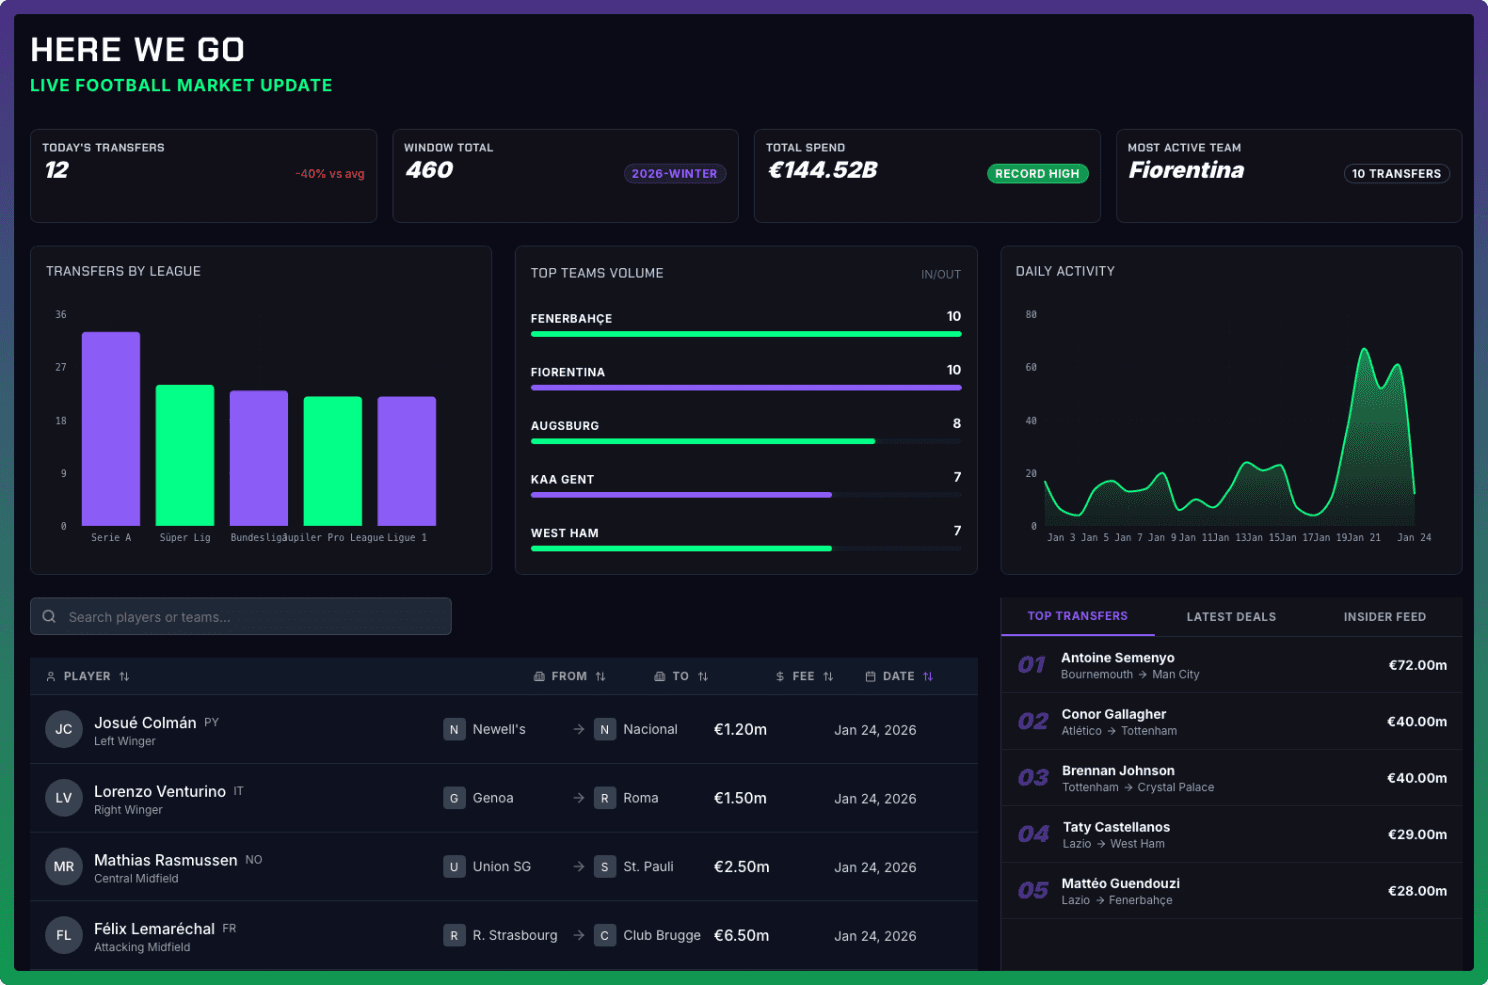Click the Club Brugge club badge

(x=605, y=936)
